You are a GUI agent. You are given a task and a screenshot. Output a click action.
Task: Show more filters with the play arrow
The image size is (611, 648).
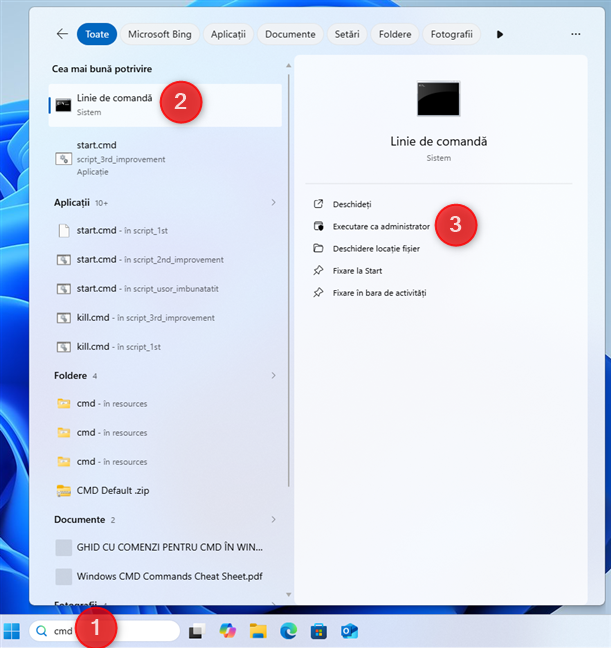click(x=500, y=34)
